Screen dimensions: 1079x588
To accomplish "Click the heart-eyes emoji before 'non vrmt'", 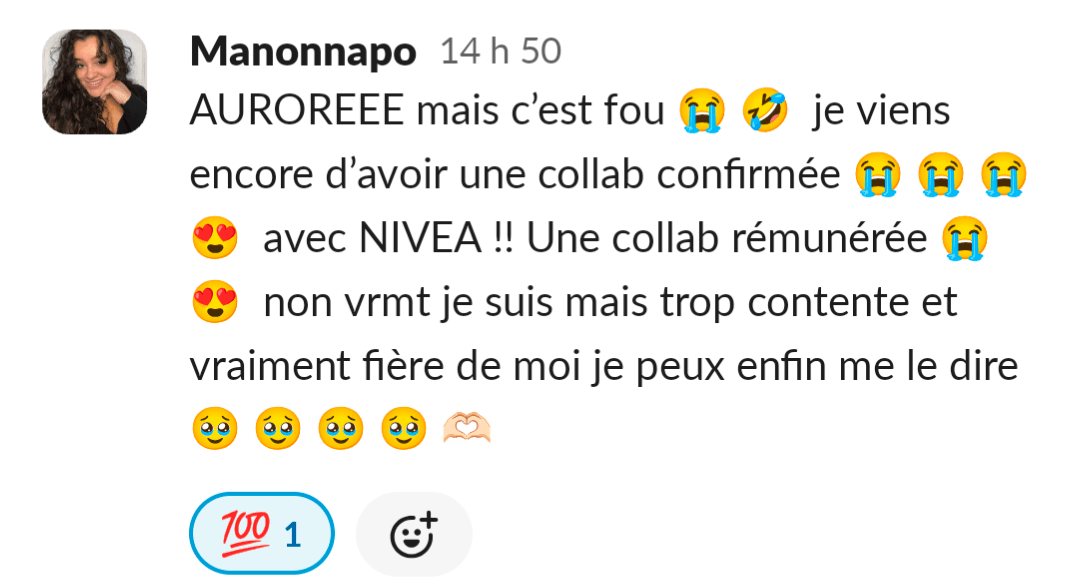I will coord(215,302).
